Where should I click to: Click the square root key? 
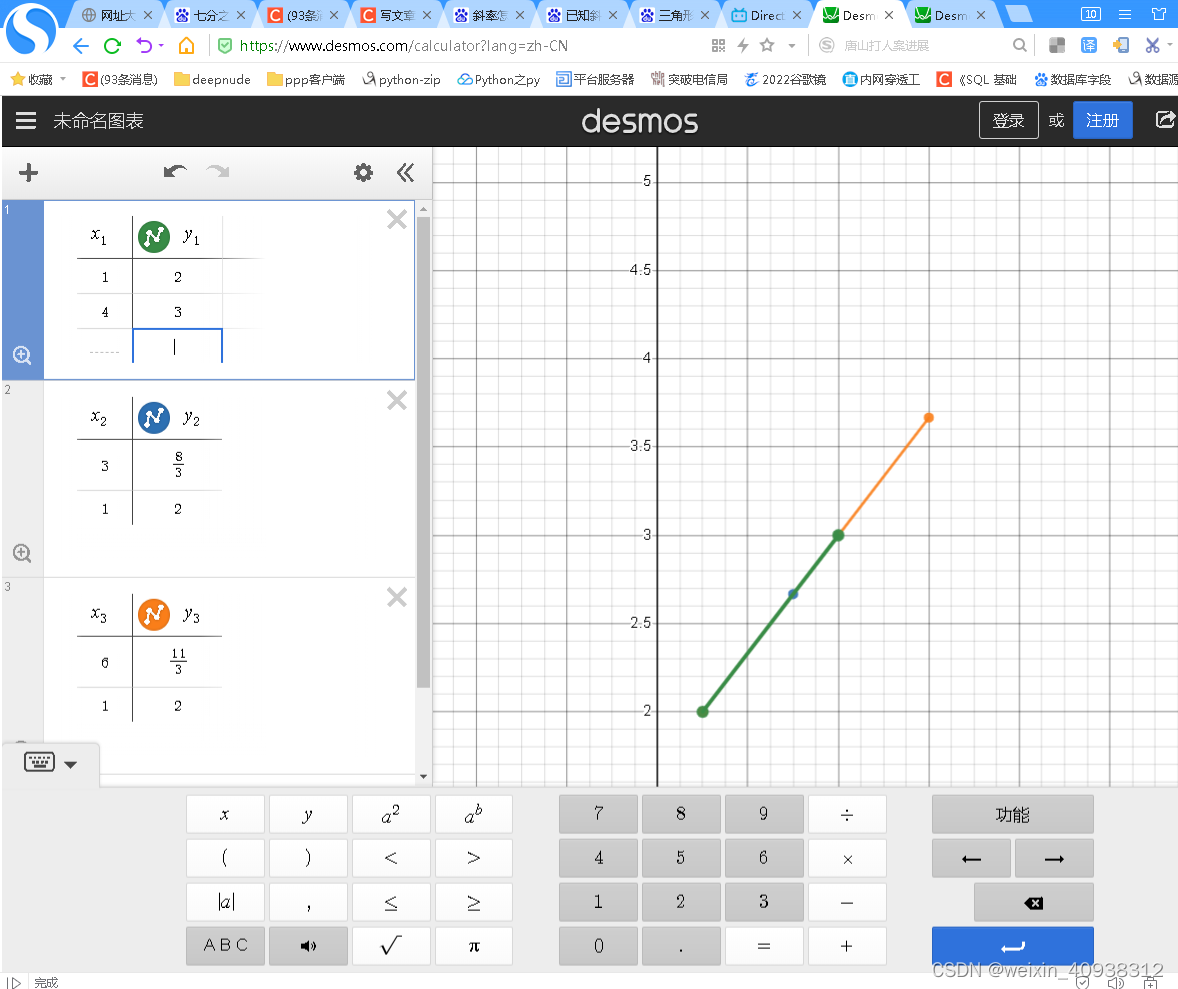[x=391, y=945]
